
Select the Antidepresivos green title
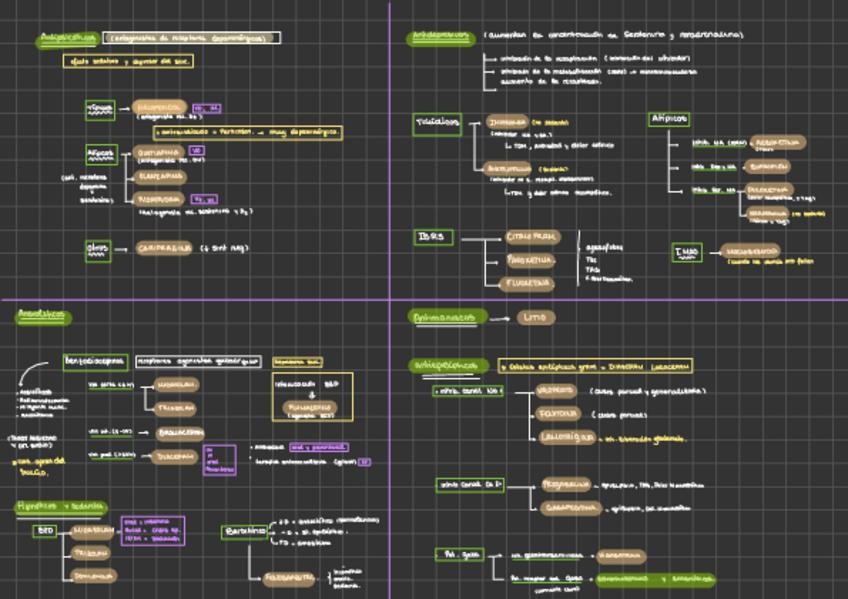(x=441, y=38)
